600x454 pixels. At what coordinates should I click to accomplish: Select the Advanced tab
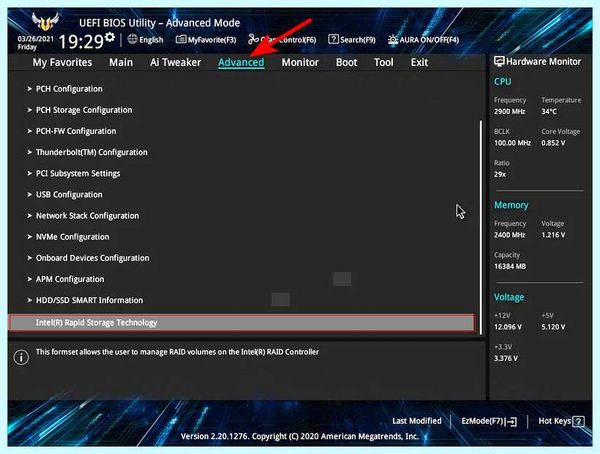(241, 62)
